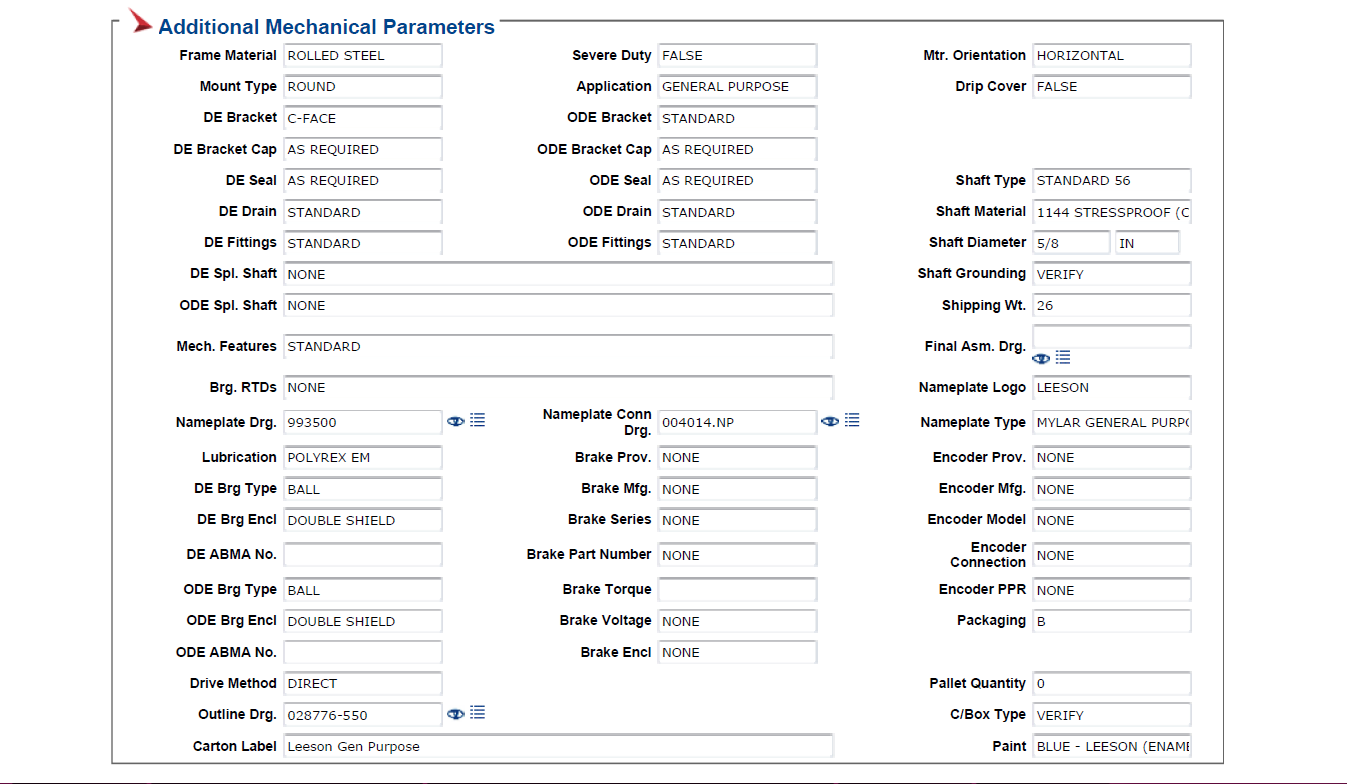Click the Carton Label field
Viewport: 1347px width, 784px height.
558,747
